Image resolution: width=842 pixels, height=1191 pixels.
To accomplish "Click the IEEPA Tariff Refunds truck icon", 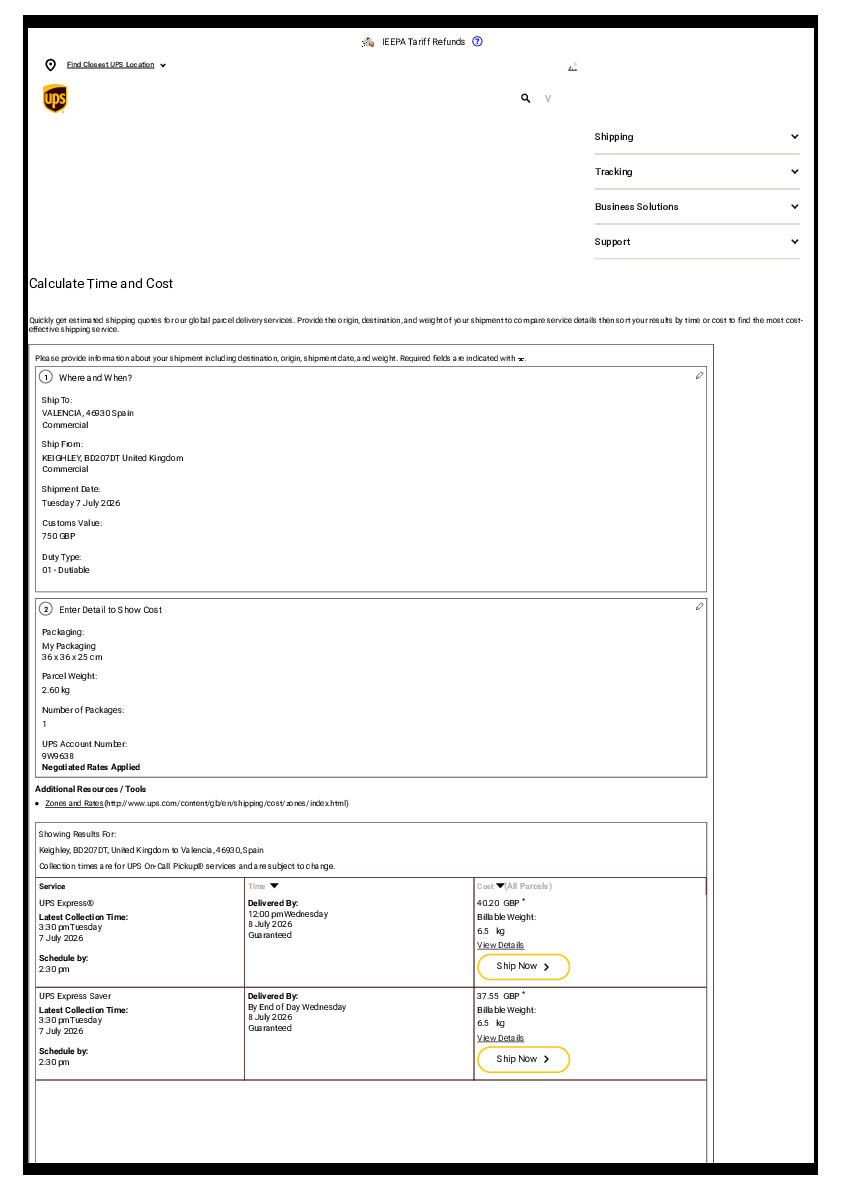I will point(367,43).
